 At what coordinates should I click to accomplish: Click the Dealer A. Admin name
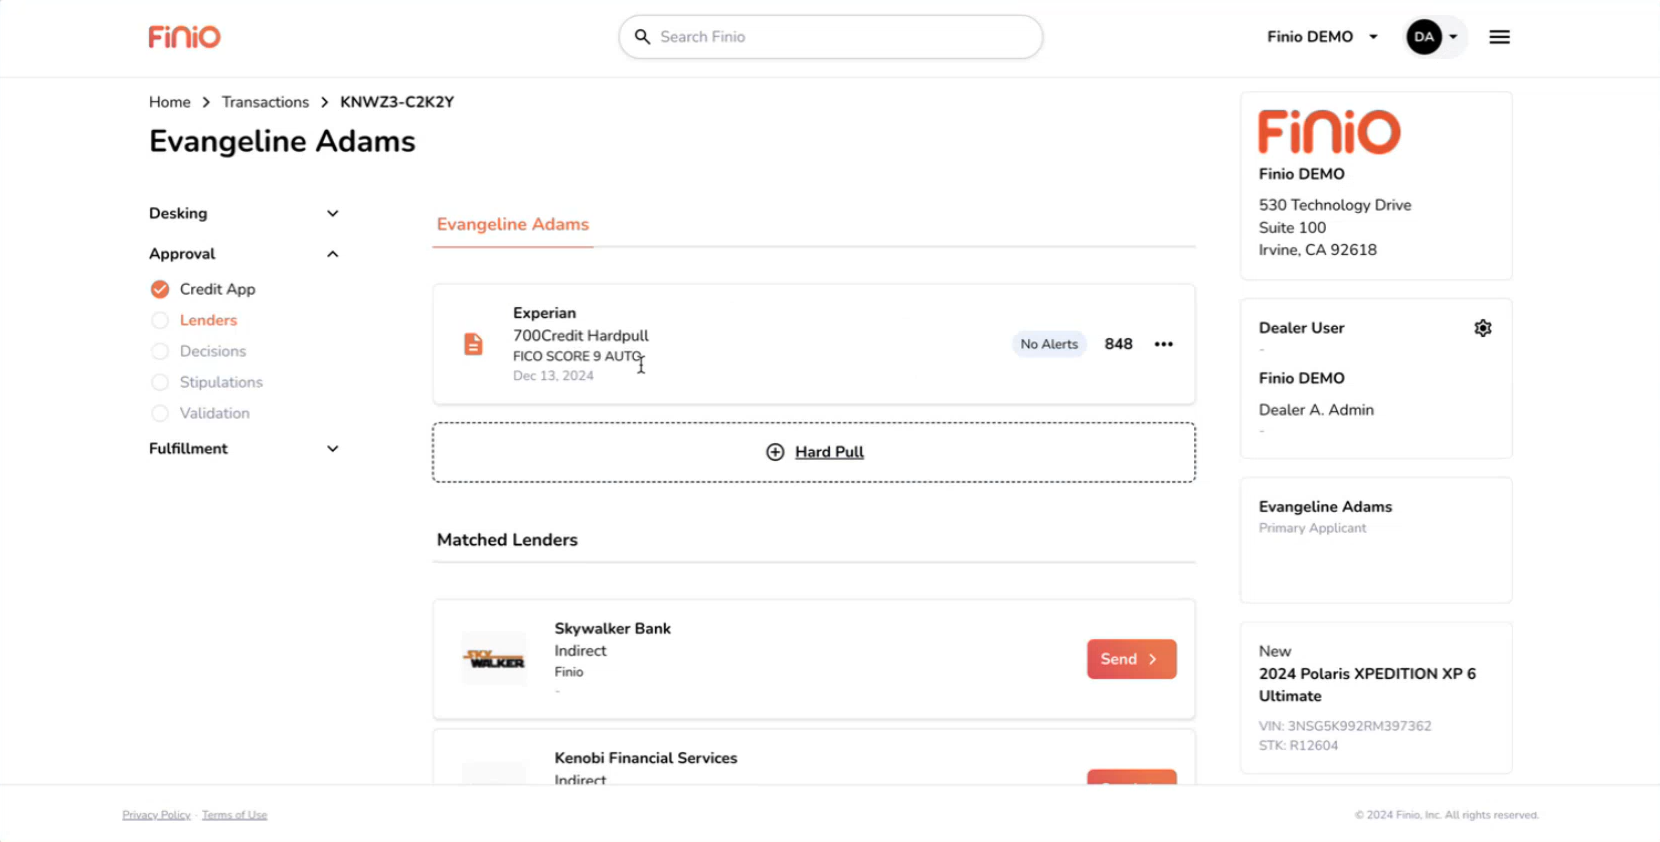pos(1316,410)
